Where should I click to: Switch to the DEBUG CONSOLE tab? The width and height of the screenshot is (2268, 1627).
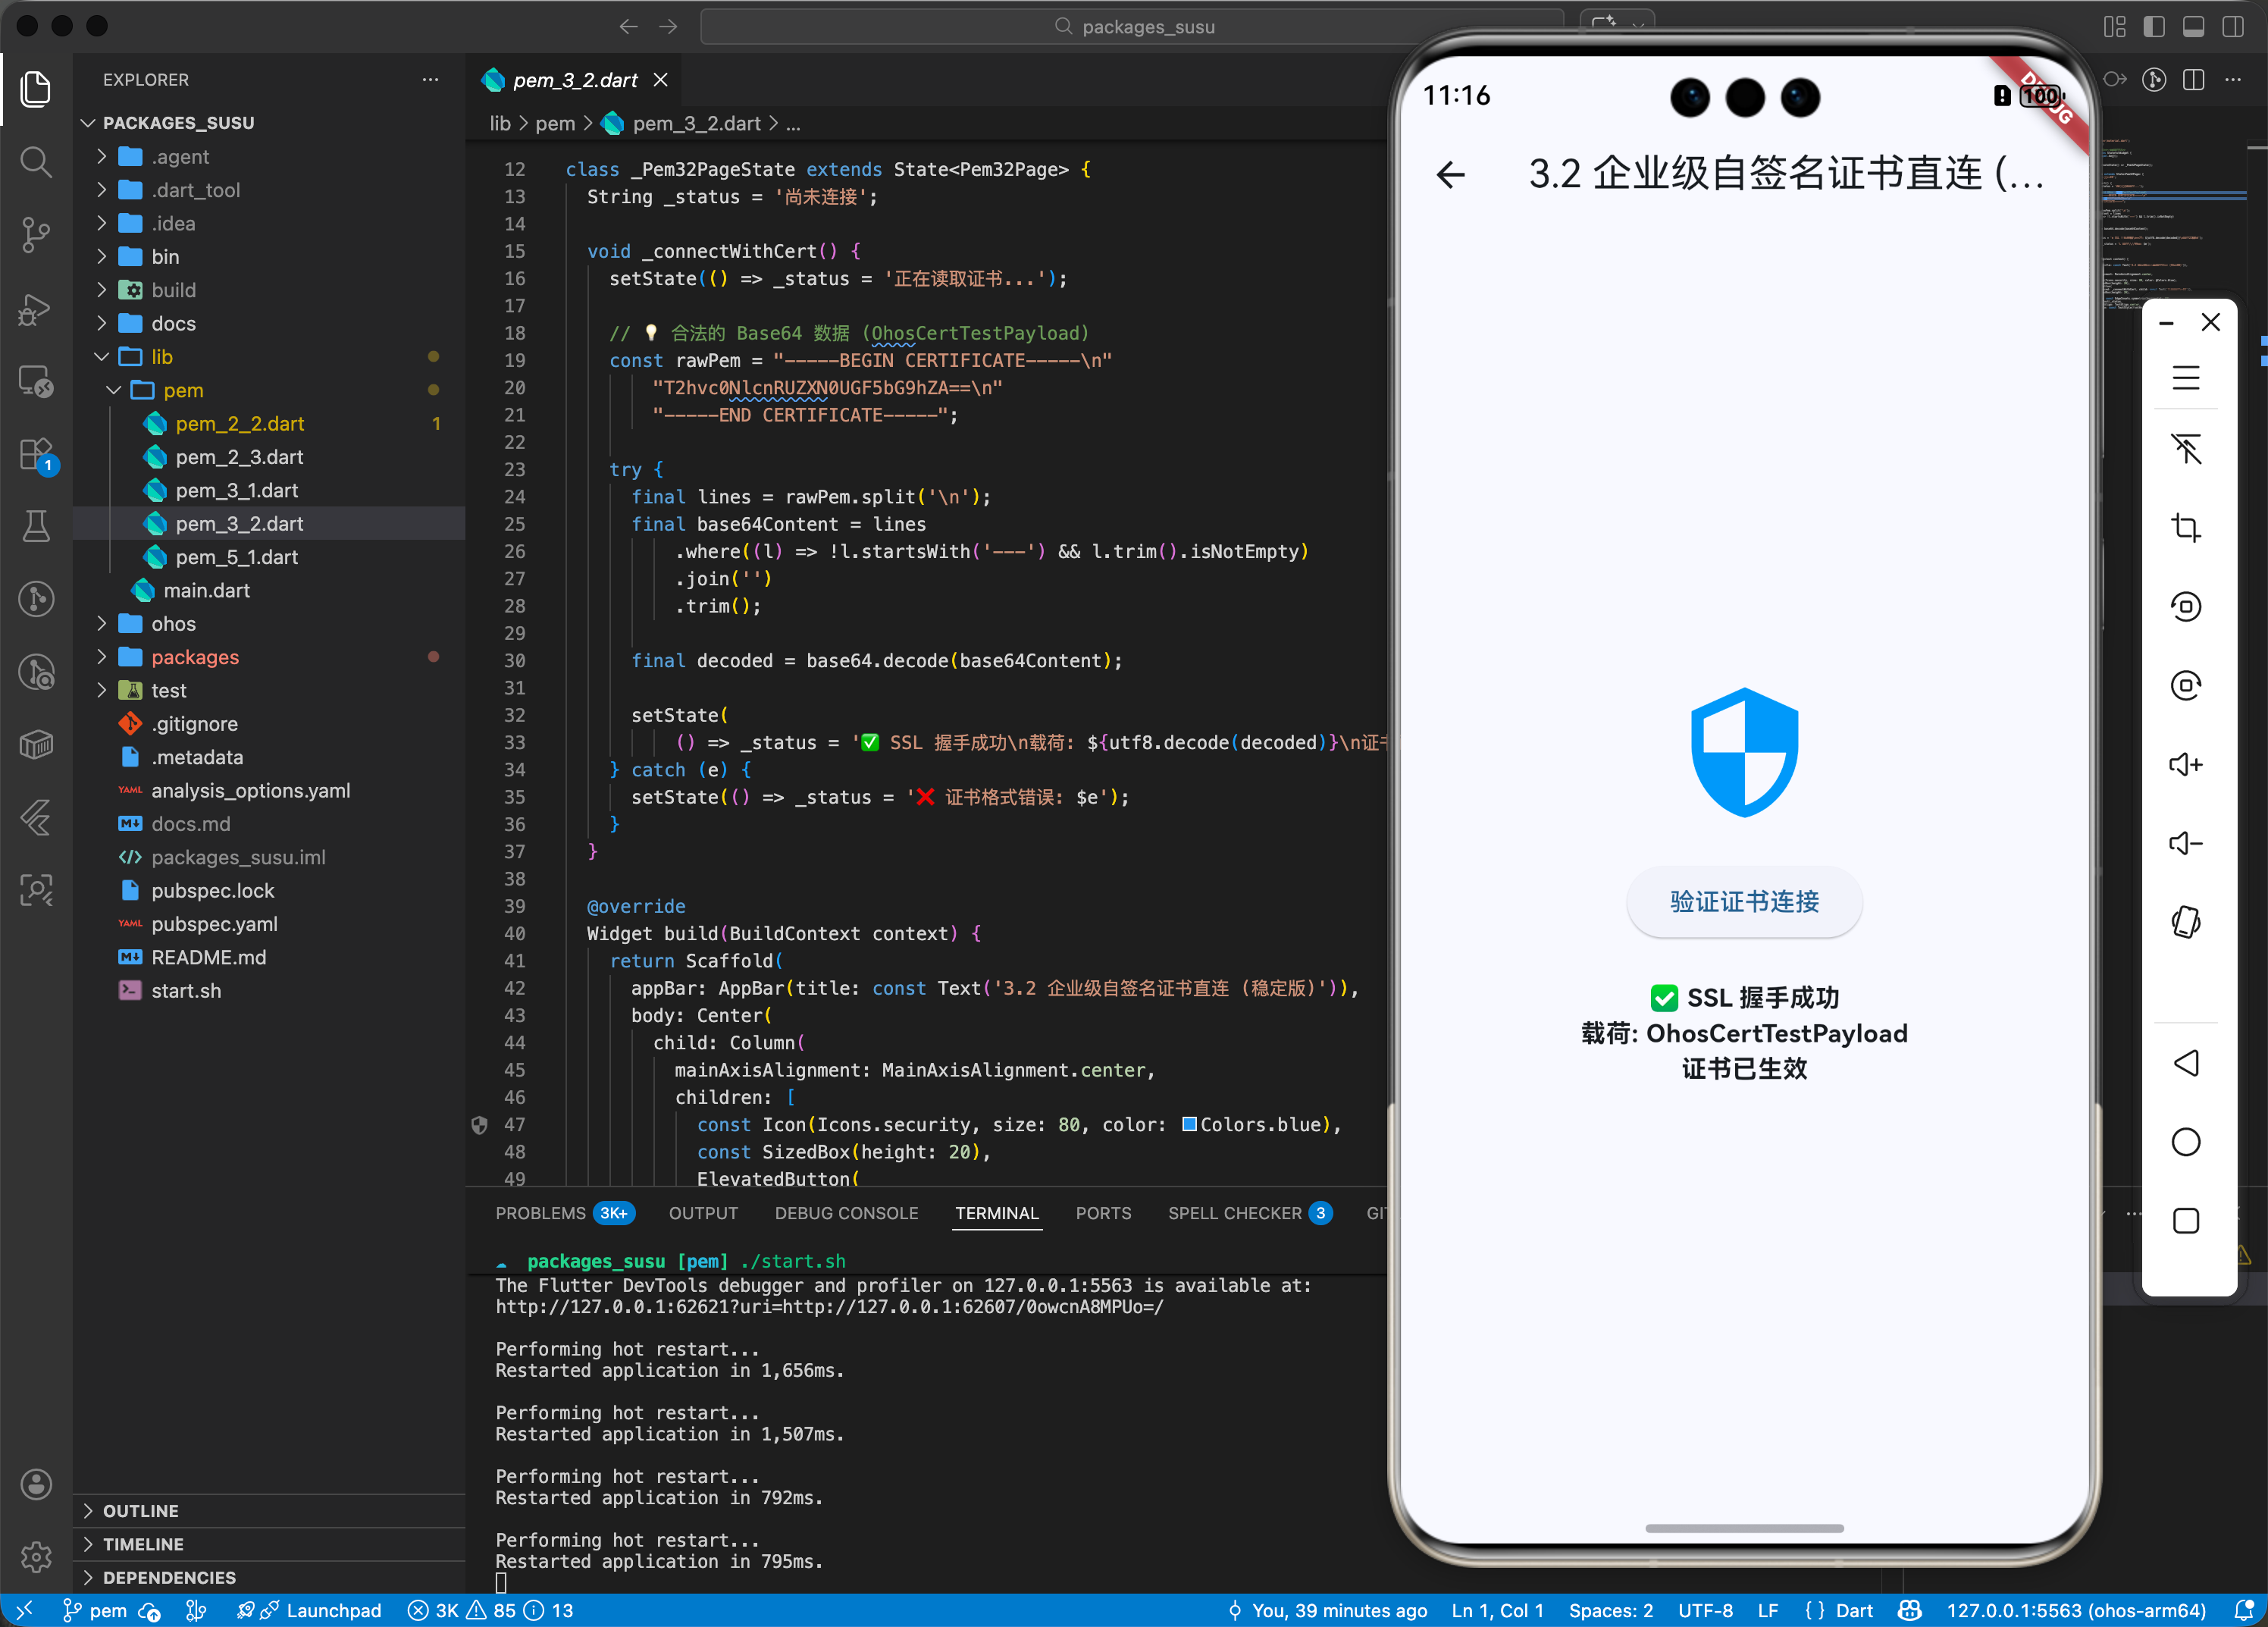[x=846, y=1213]
